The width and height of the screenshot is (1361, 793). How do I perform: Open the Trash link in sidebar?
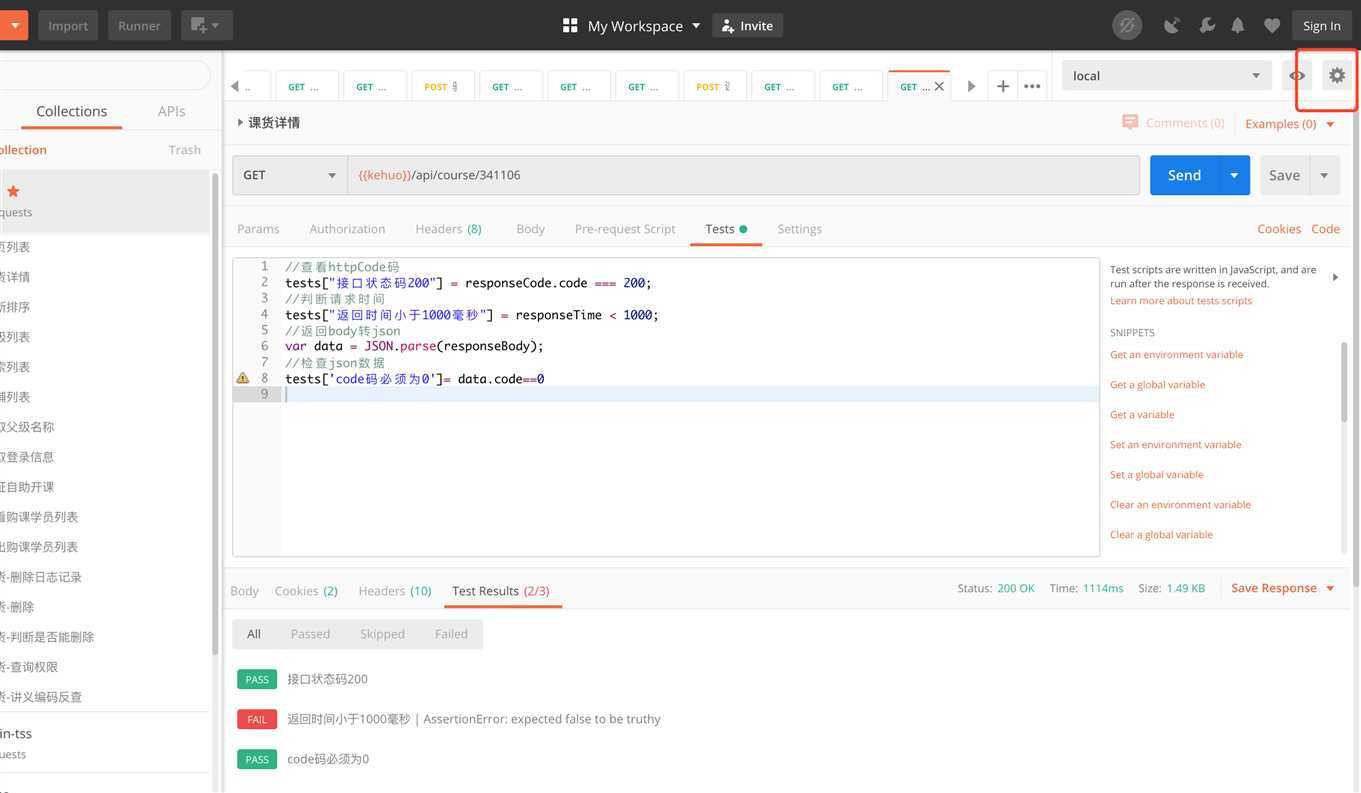point(185,149)
